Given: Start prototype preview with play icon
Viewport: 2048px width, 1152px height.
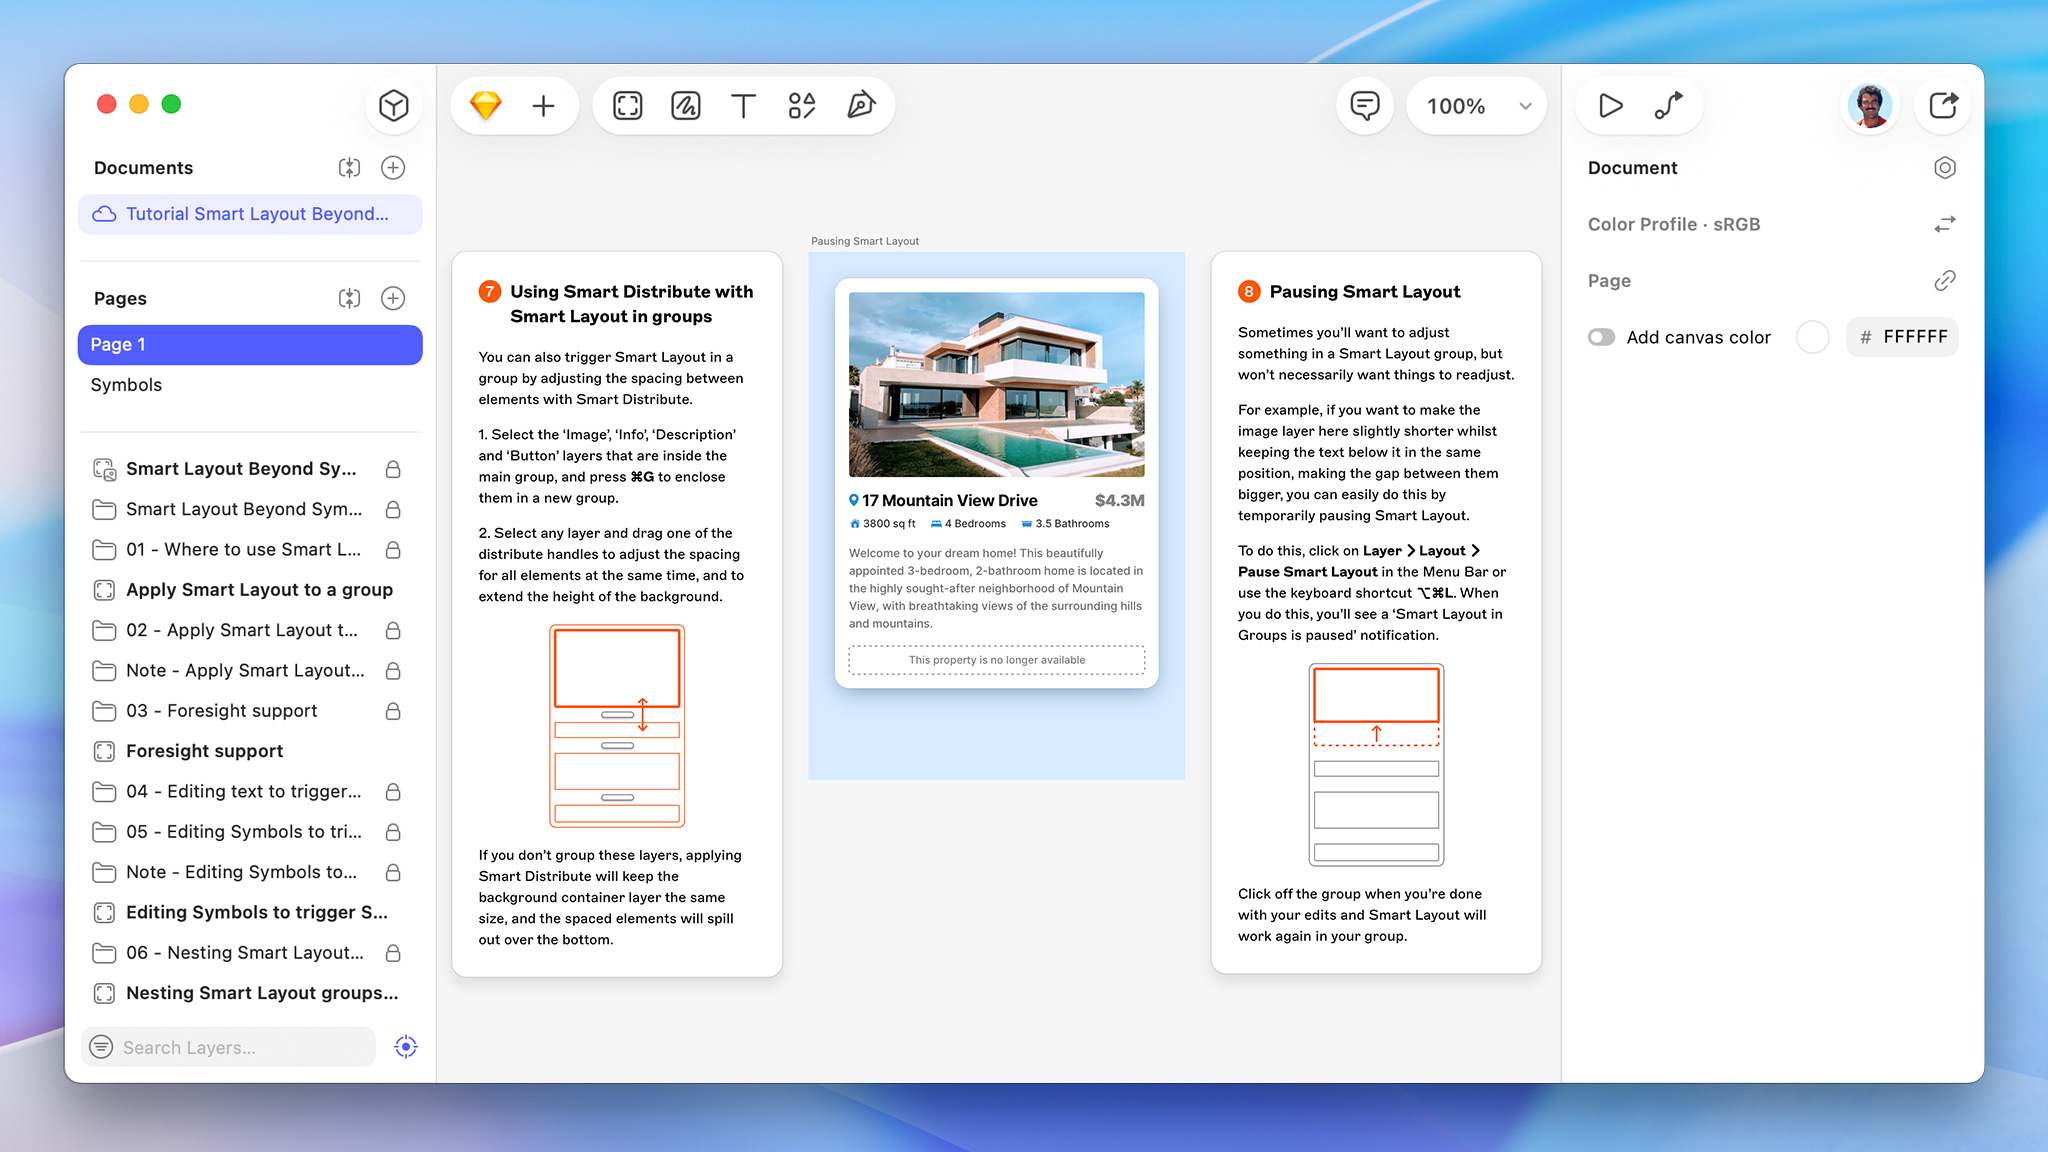Looking at the screenshot, I should (1610, 105).
